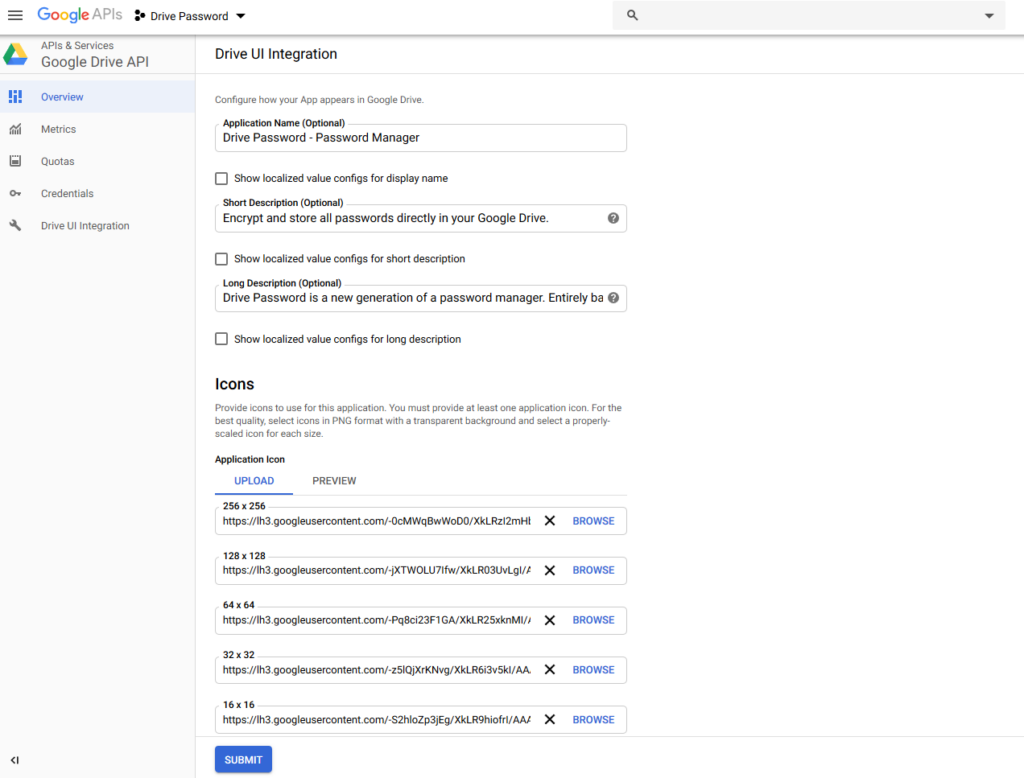
Task: Click the Metrics chart icon
Action: [15, 129]
